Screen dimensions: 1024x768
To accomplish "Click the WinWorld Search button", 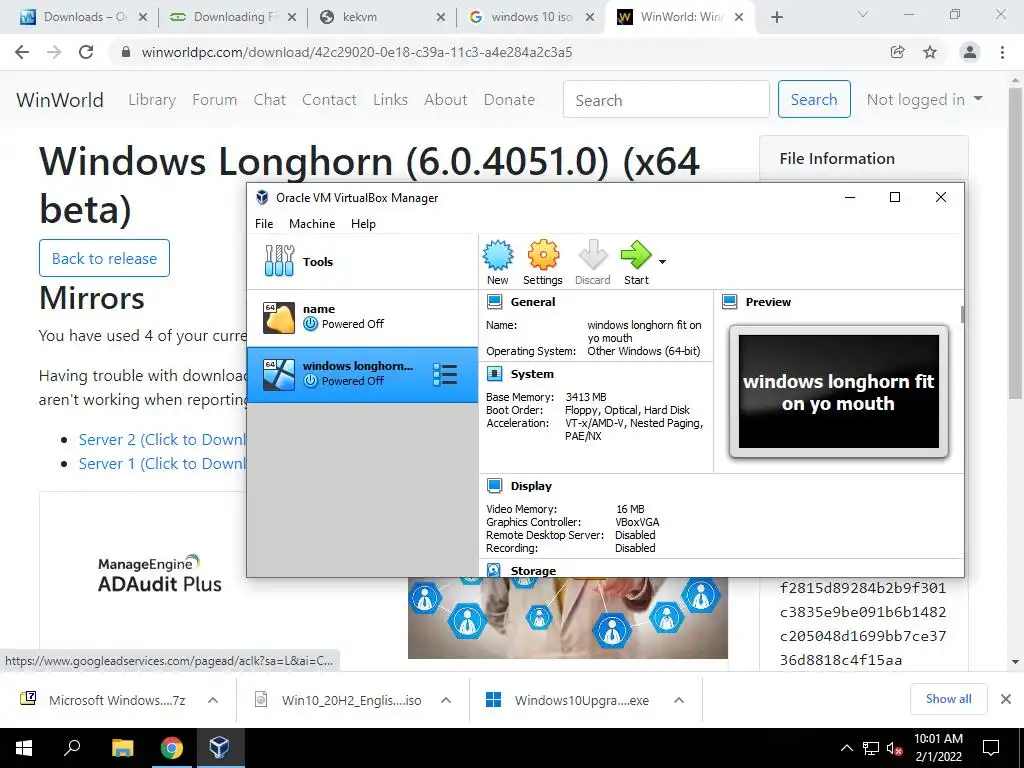I will click(814, 99).
